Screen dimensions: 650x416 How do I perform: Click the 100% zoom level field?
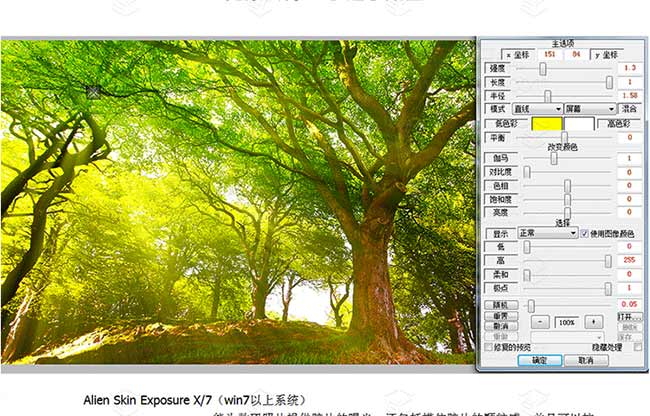pyautogui.click(x=566, y=322)
